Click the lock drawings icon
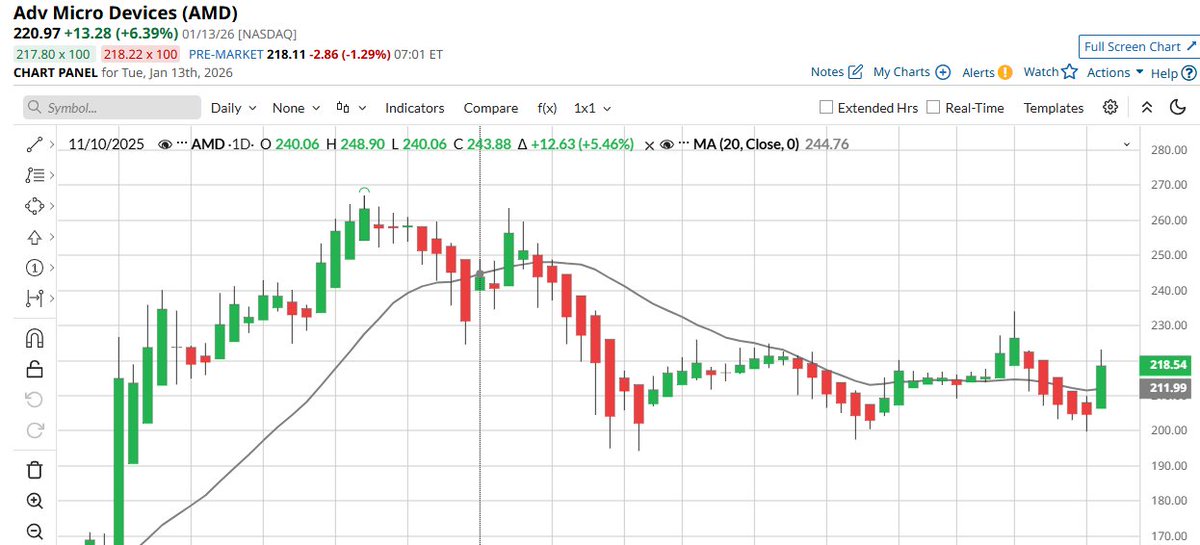The height and width of the screenshot is (545, 1200). tap(34, 369)
